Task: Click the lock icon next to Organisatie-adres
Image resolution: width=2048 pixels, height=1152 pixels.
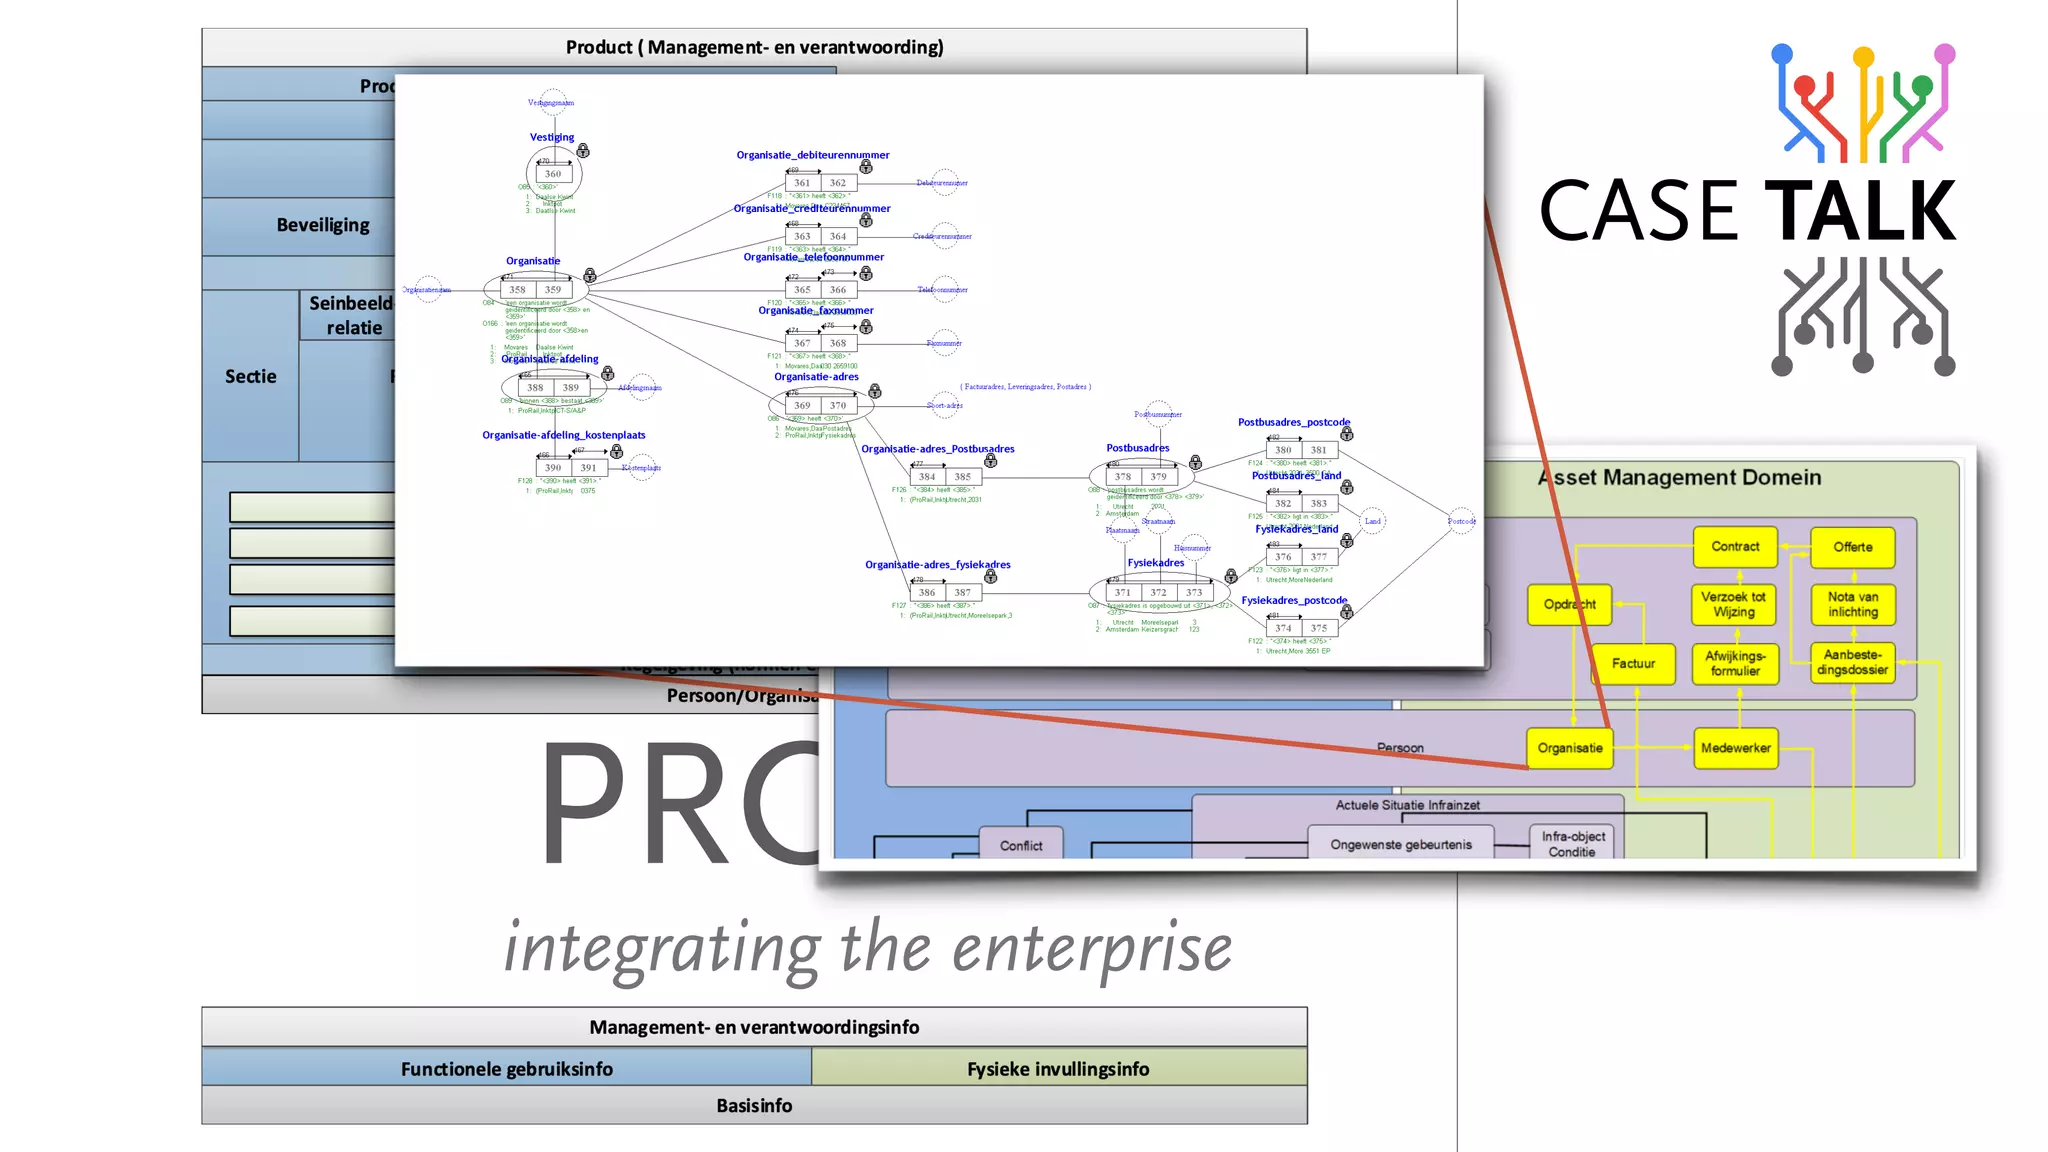Action: tap(875, 391)
